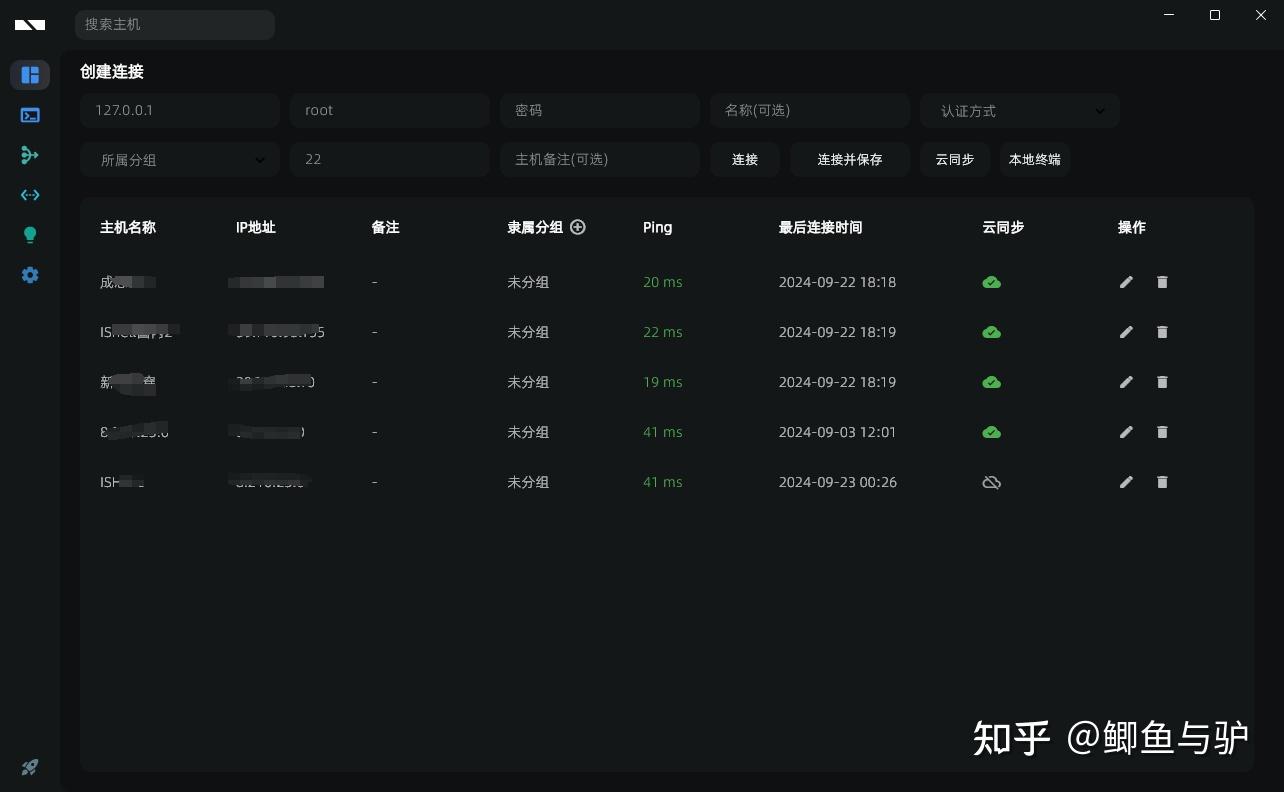
Task: Launch the rocket icon at sidebar bottom
Action: coord(30,767)
